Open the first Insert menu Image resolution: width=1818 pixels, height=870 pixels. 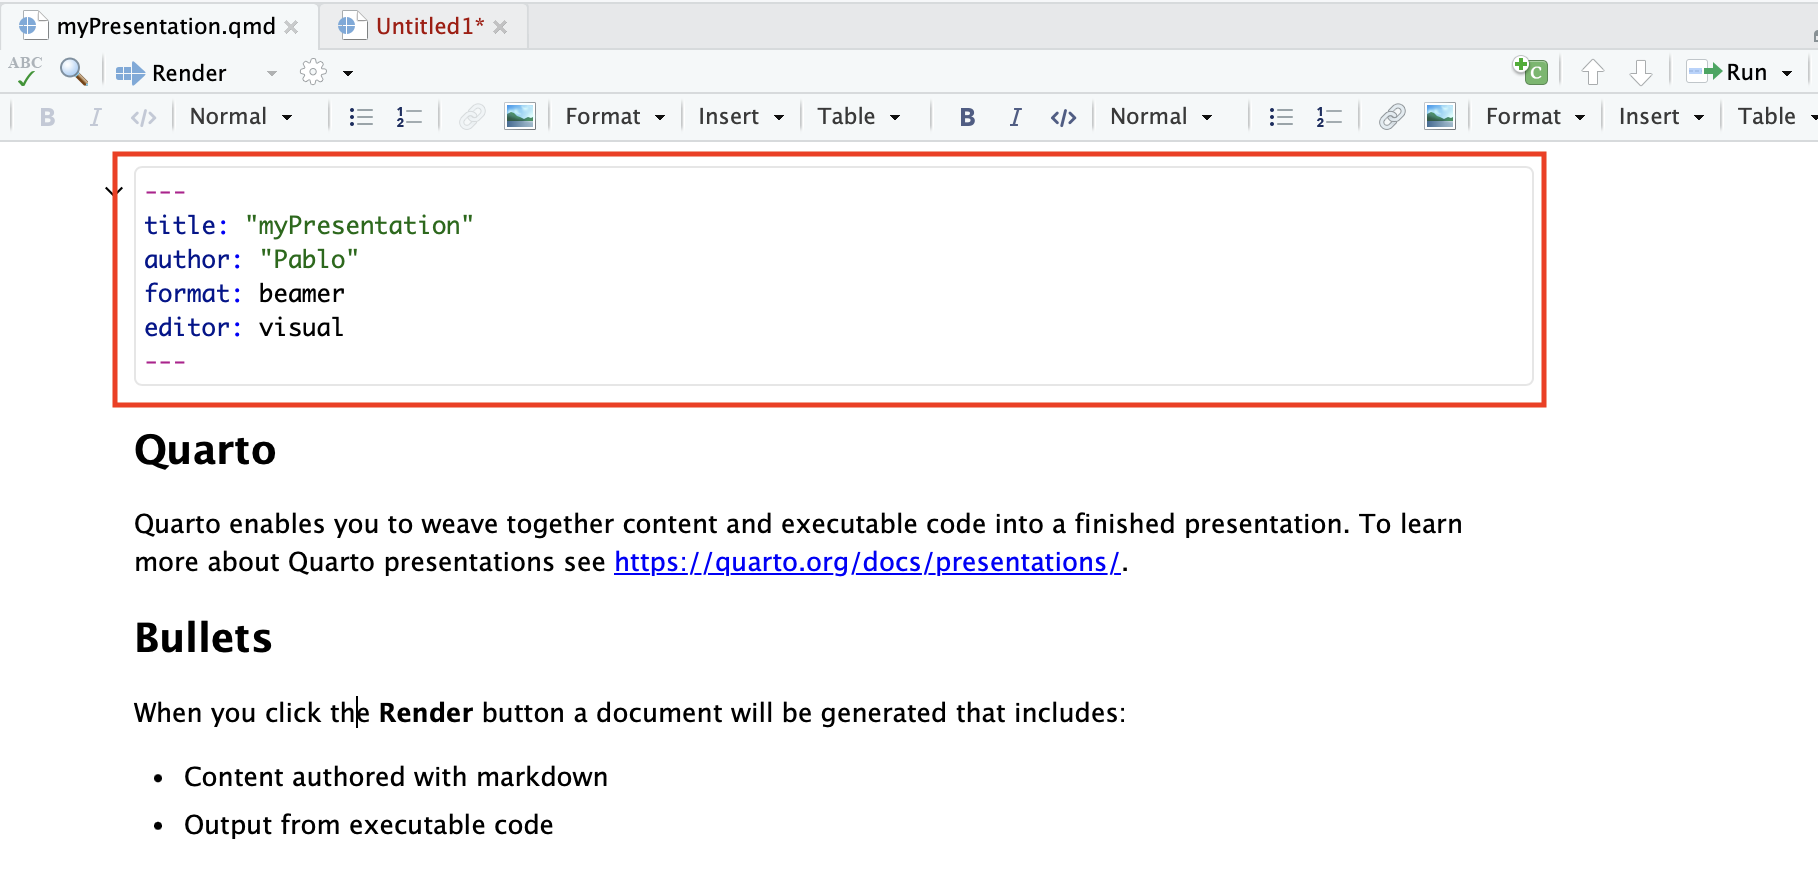(741, 117)
